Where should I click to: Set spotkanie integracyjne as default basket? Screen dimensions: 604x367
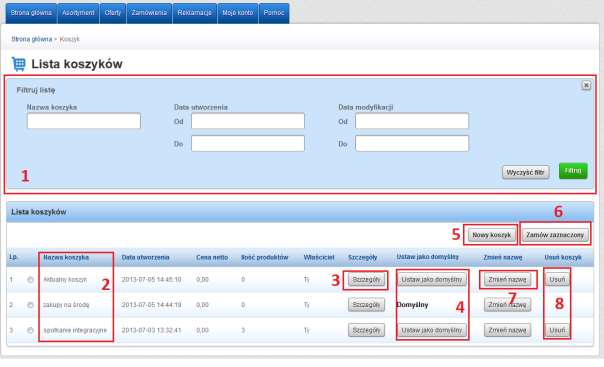[x=432, y=330]
